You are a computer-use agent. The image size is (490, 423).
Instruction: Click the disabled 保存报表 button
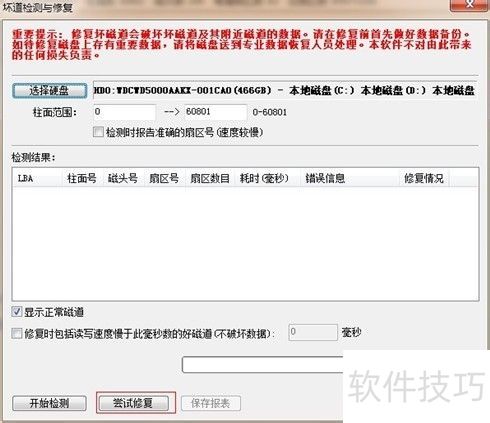point(211,403)
